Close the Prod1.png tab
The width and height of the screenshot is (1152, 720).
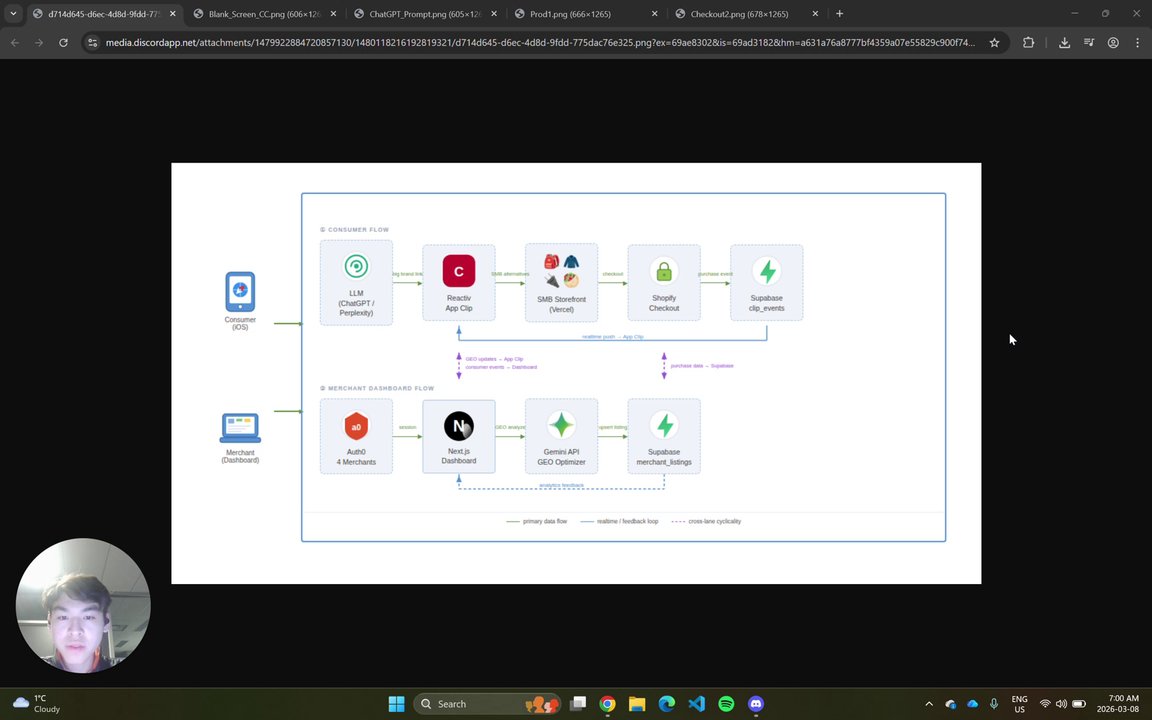pyautogui.click(x=654, y=14)
